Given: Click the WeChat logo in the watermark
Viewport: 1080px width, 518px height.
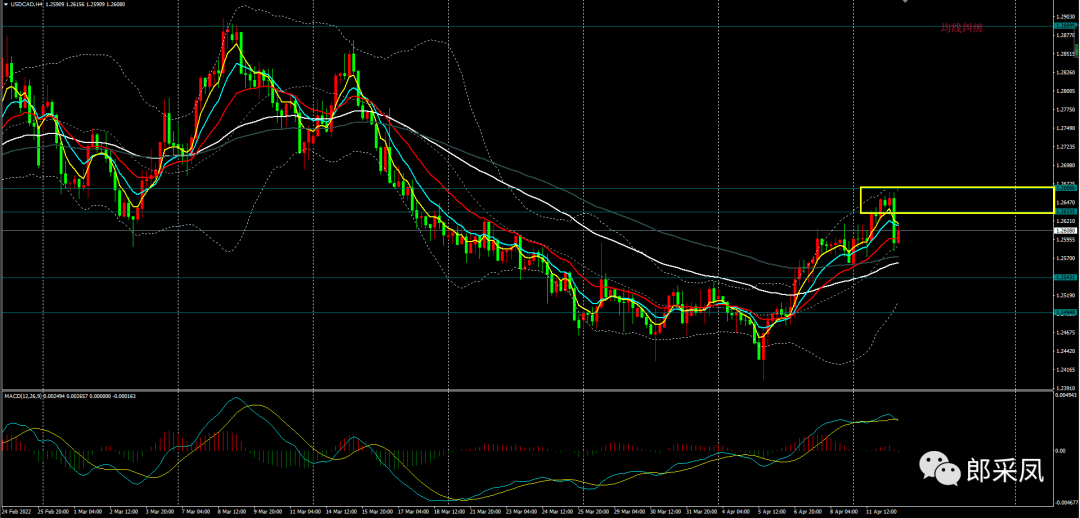Looking at the screenshot, I should coord(941,467).
